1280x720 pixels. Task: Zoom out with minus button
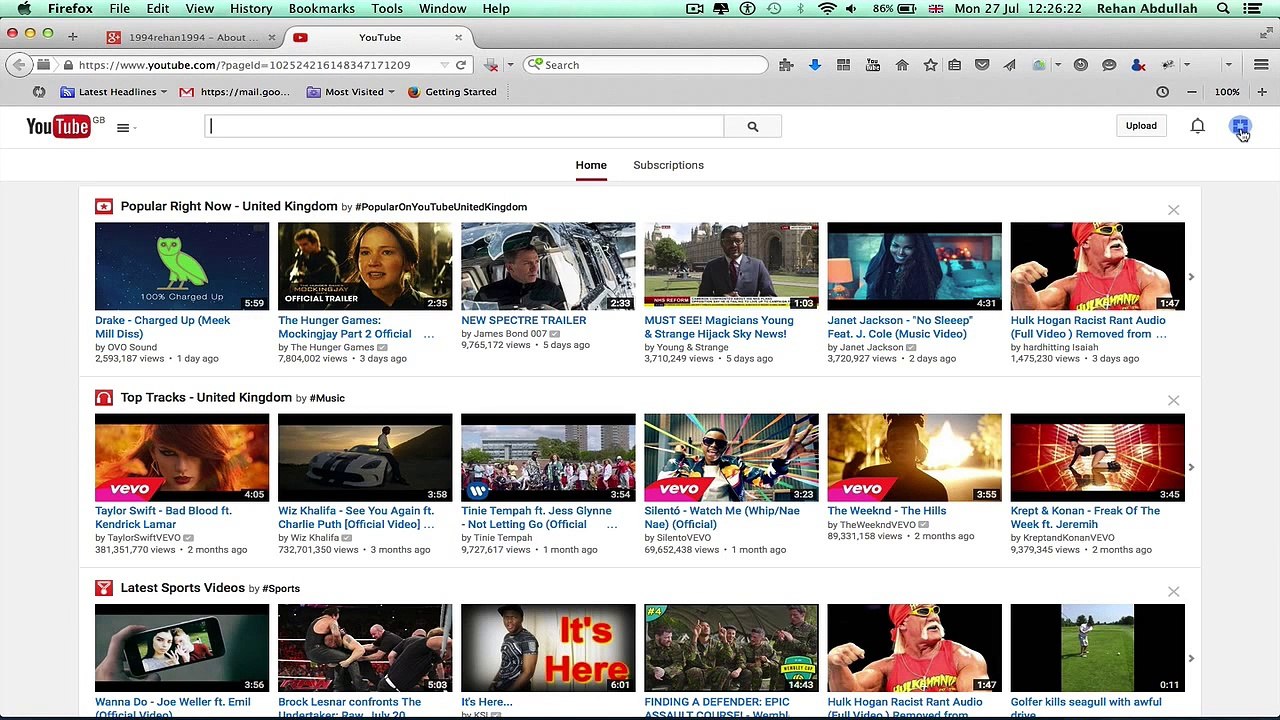coord(1191,92)
